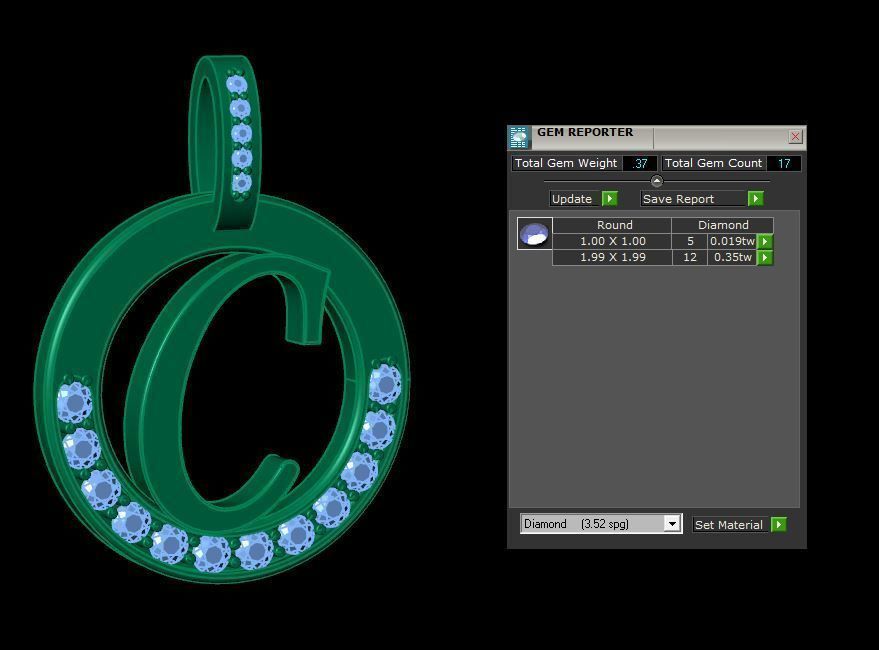This screenshot has width=879, height=650.
Task: Open the Diamond (3.52 spg) material dropdown
Action: [x=672, y=524]
